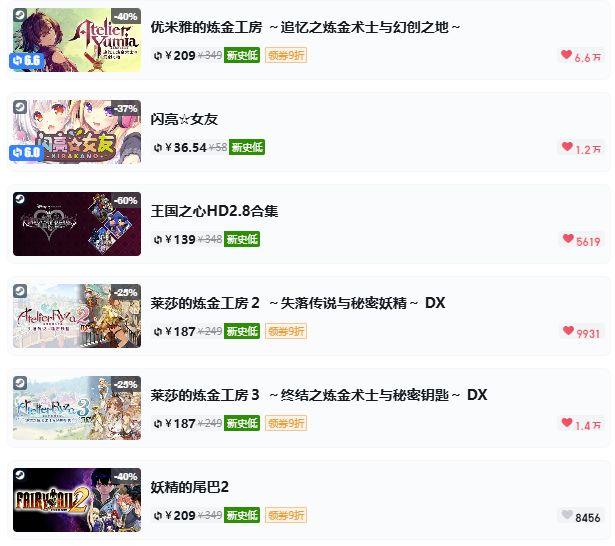The height and width of the screenshot is (546, 615).
Task: Open 莱莎的炼金工房 3 DX game title
Action: point(318,395)
